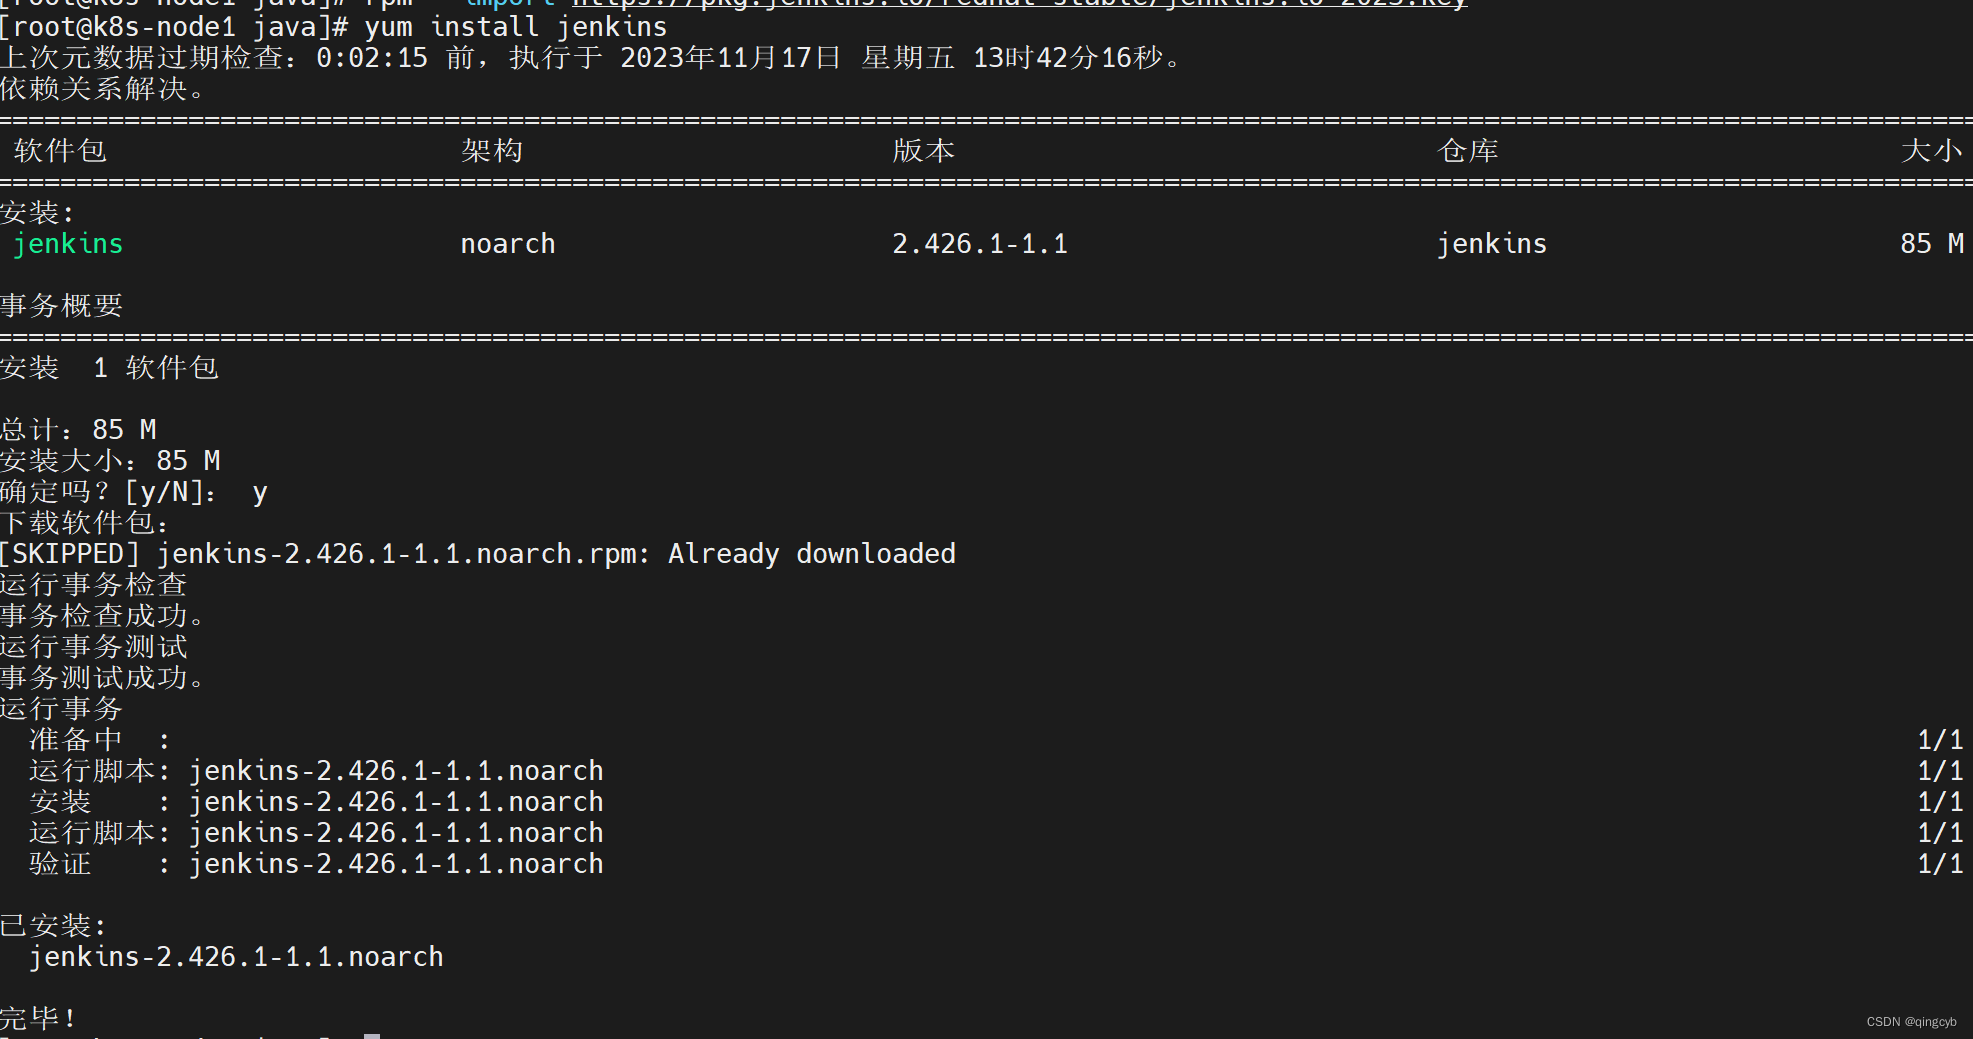Click the '依赖关系解决。' line
Screen dimensions: 1973x1039
point(102,89)
